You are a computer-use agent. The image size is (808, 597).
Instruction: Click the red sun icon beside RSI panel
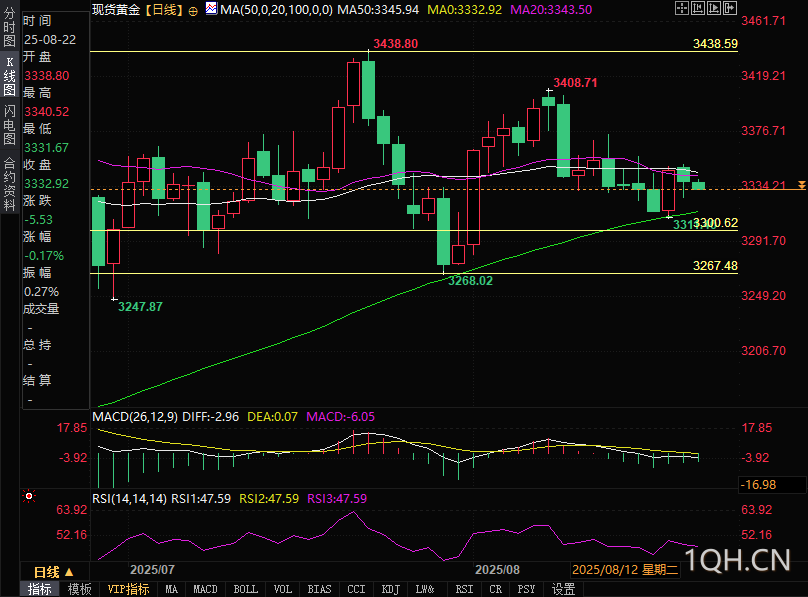click(x=29, y=497)
